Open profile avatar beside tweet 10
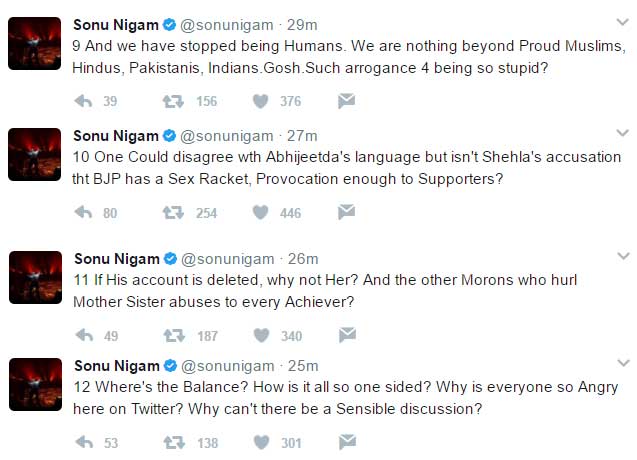This screenshot has height=460, width=637. pos(34,154)
